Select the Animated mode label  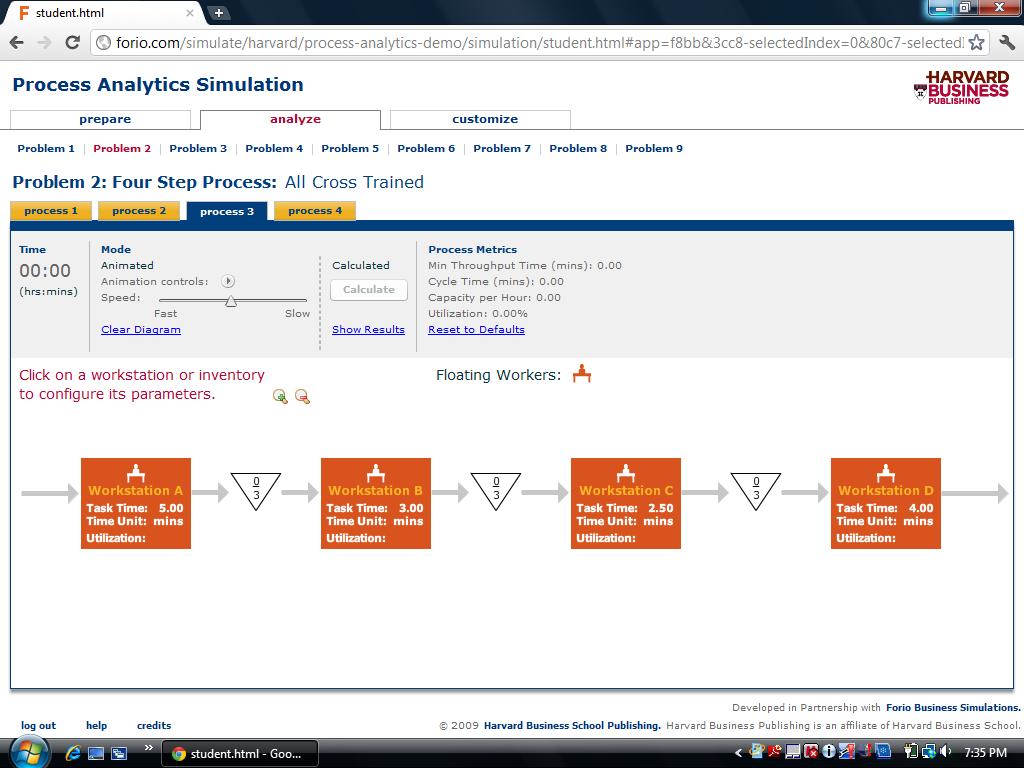(127, 265)
